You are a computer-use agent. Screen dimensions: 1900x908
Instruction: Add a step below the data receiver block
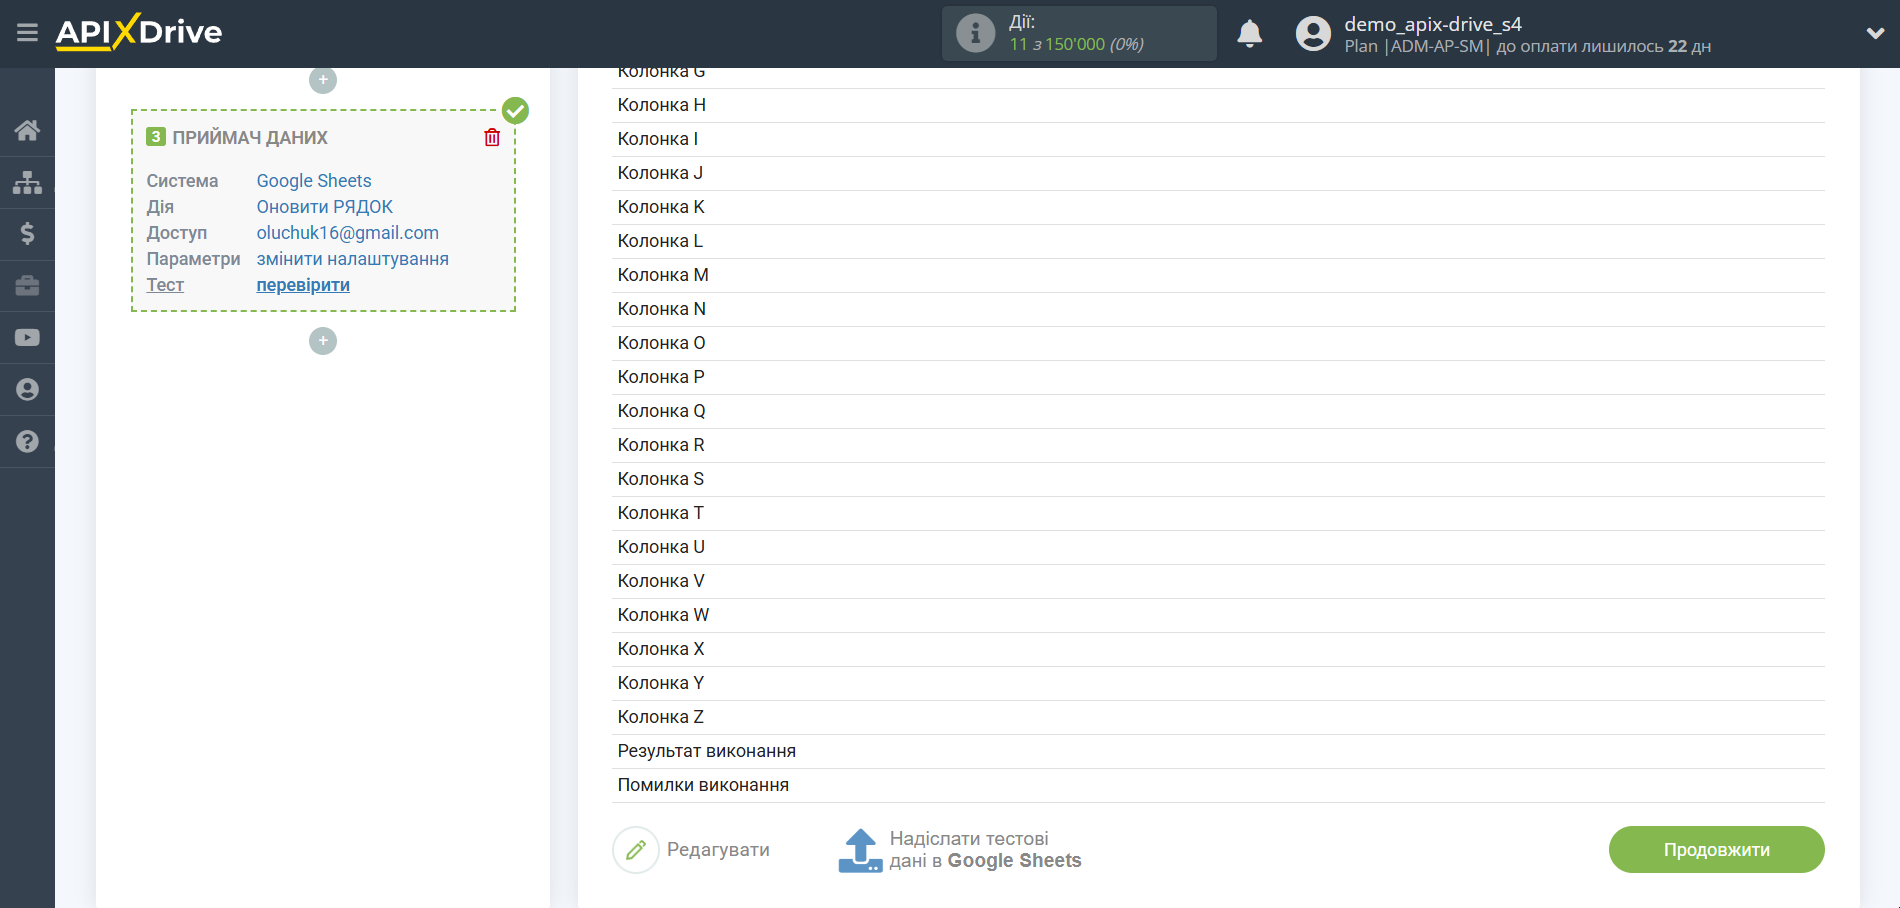[x=323, y=342]
